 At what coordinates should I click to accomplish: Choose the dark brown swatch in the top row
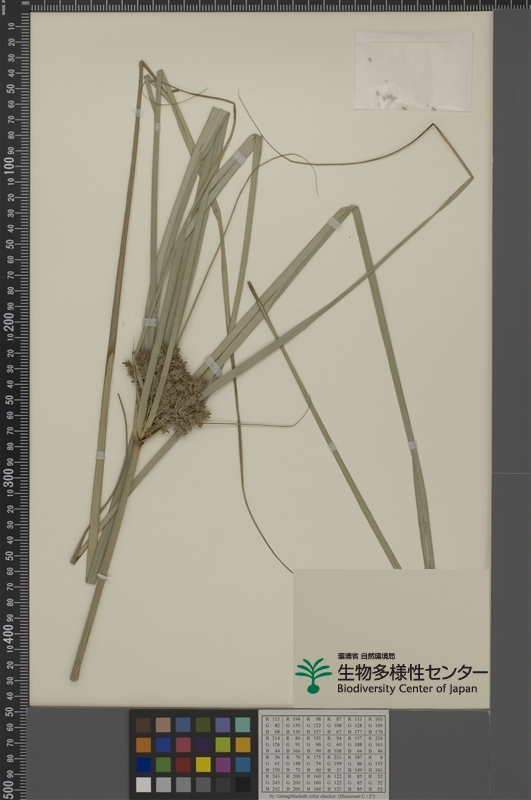[144, 725]
